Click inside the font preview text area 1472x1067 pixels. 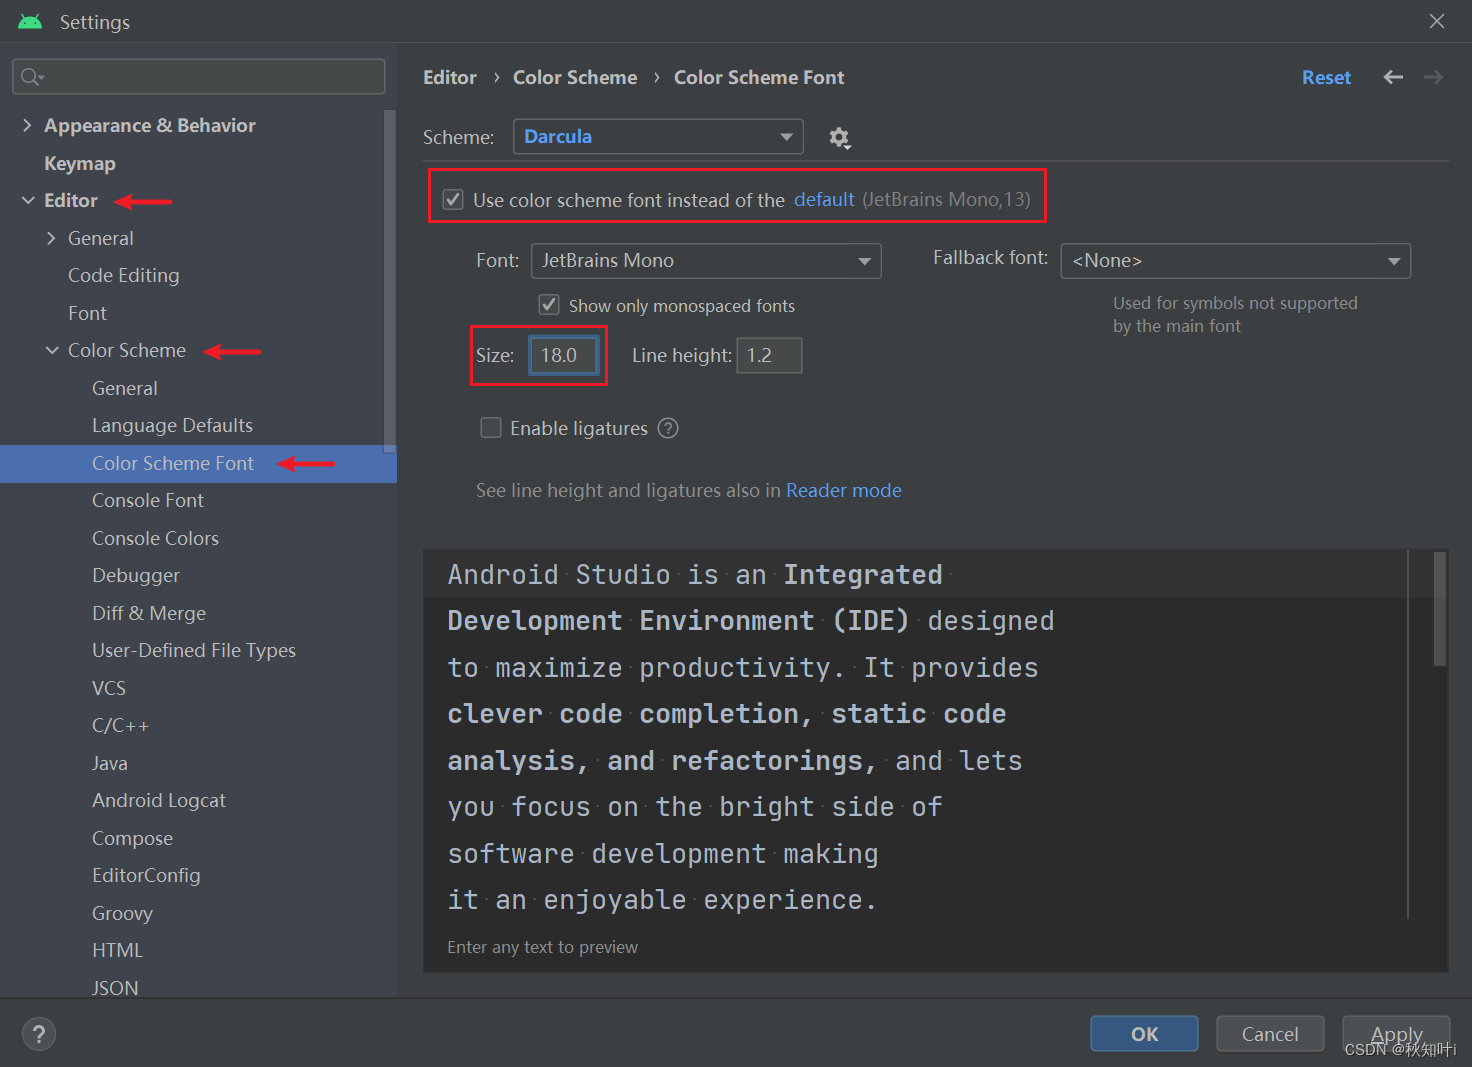coord(915,737)
